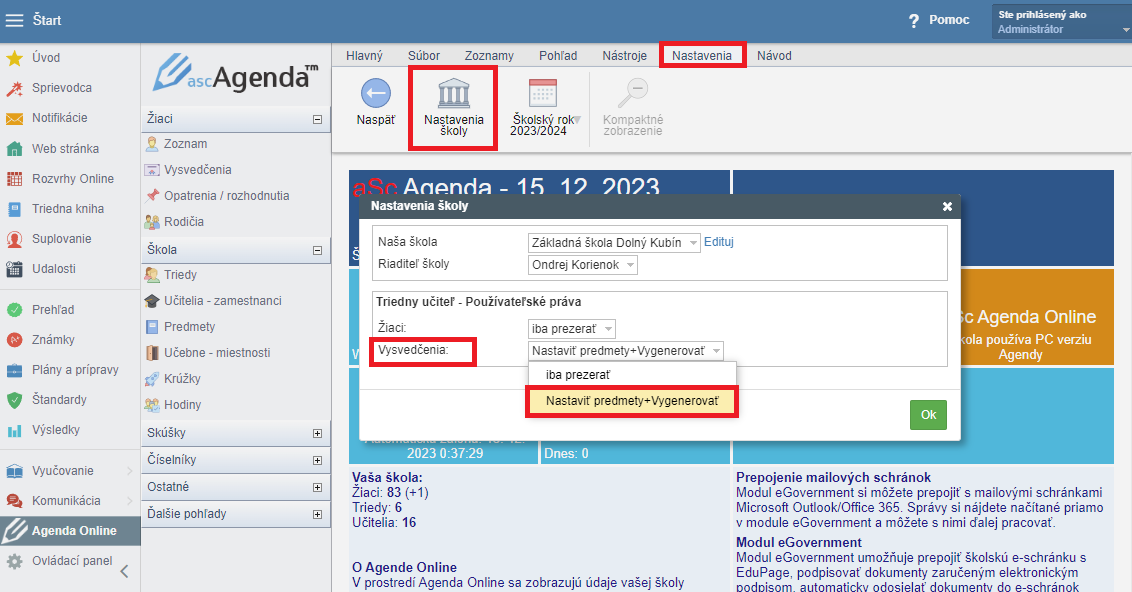Click Kompaktné zobrazenie toolbar button
The height and width of the screenshot is (592, 1132).
coord(632,108)
